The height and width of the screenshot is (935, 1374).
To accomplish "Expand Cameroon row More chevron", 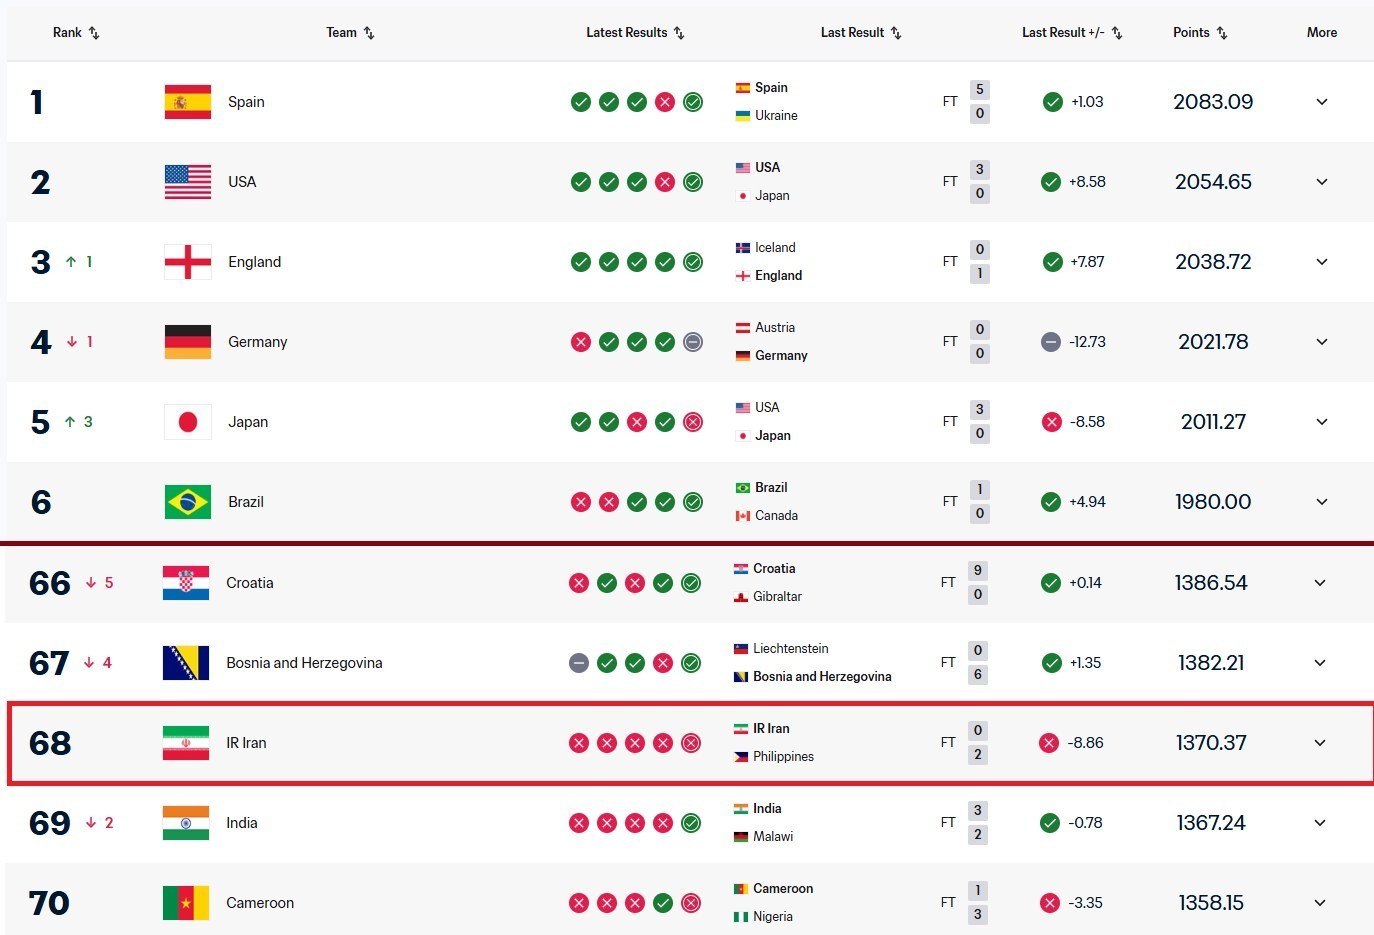I will coord(1319,903).
